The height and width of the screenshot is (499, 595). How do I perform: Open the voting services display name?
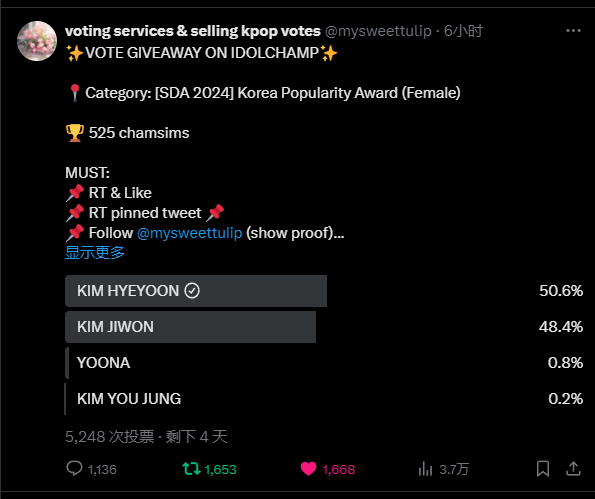pos(193,31)
